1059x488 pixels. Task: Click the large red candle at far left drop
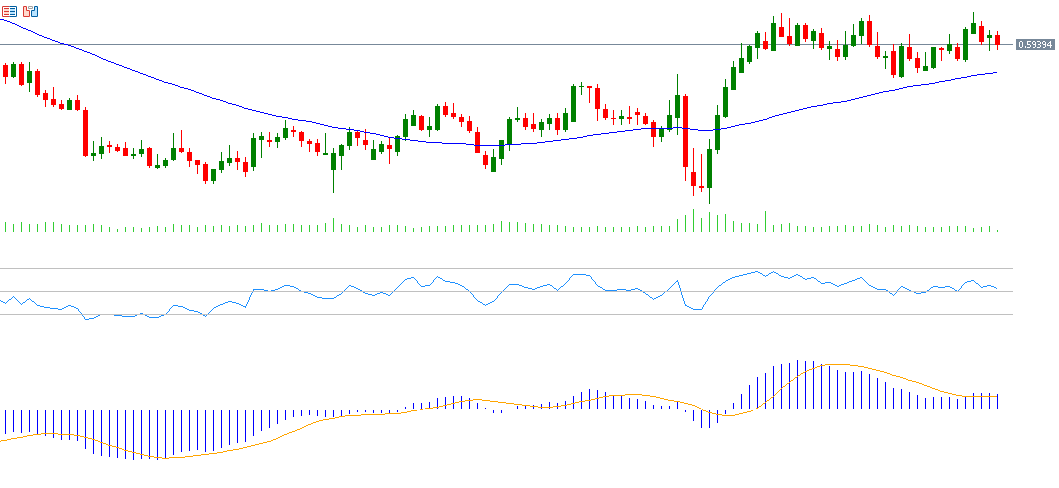85,132
